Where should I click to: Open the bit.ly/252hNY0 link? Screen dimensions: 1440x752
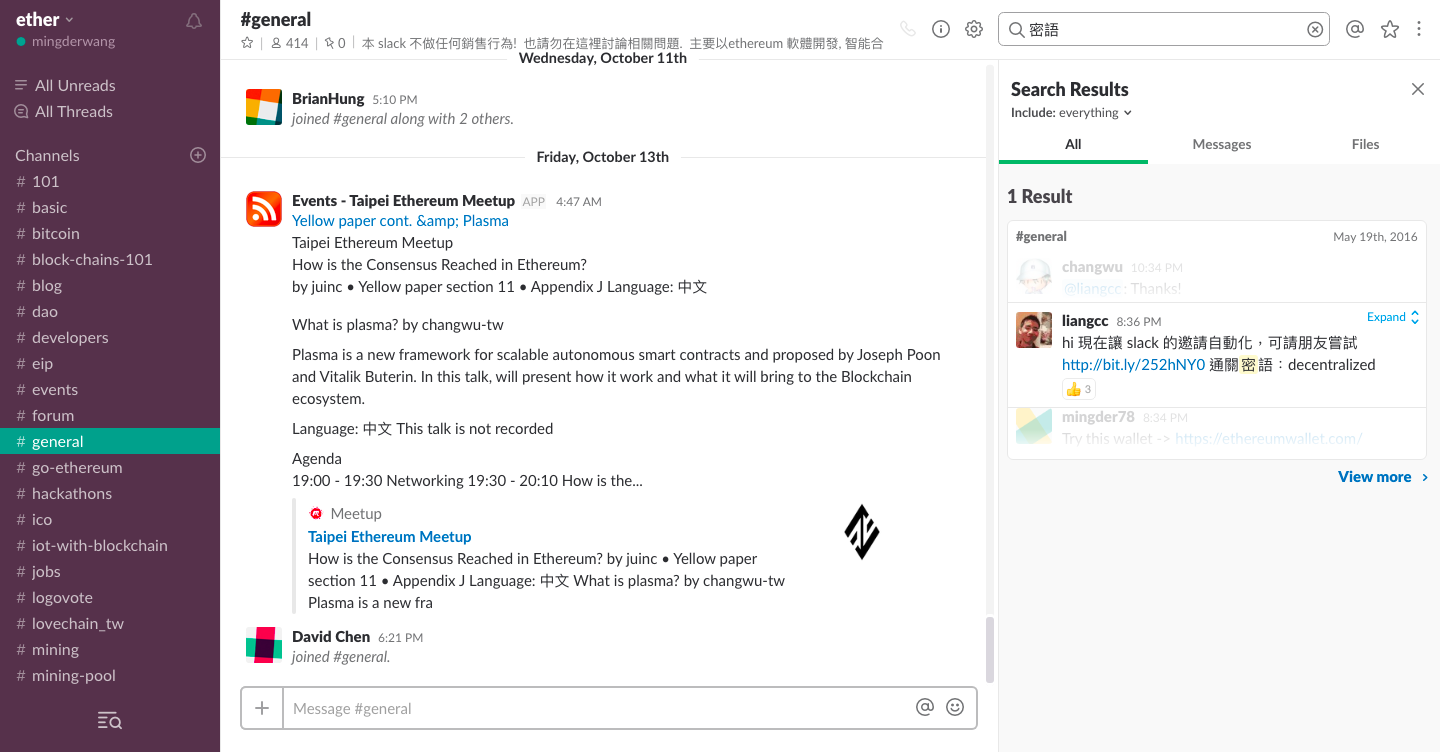pos(1133,365)
